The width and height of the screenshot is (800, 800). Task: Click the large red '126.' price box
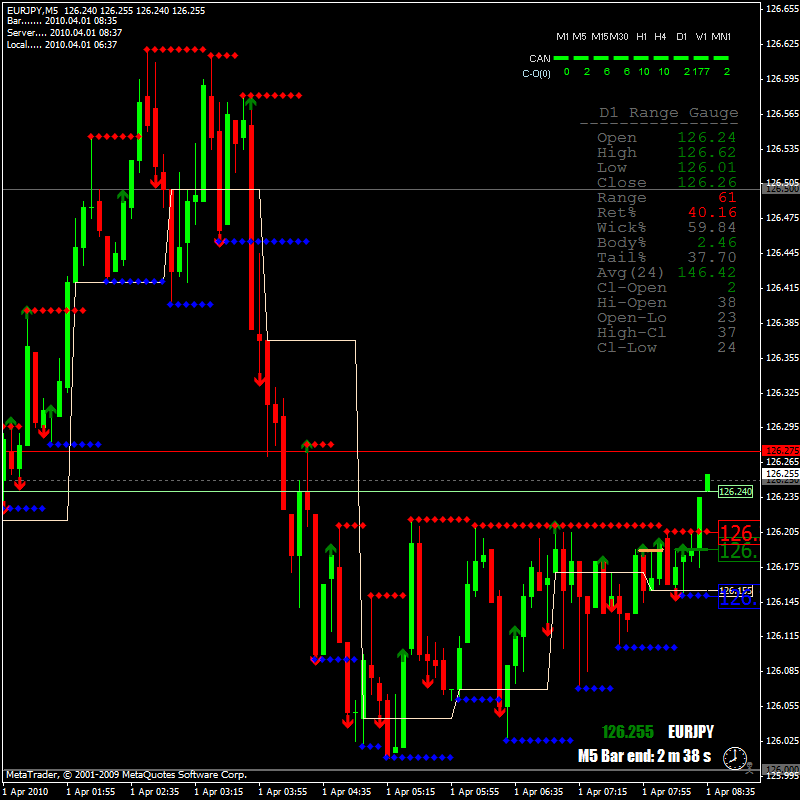[x=739, y=533]
